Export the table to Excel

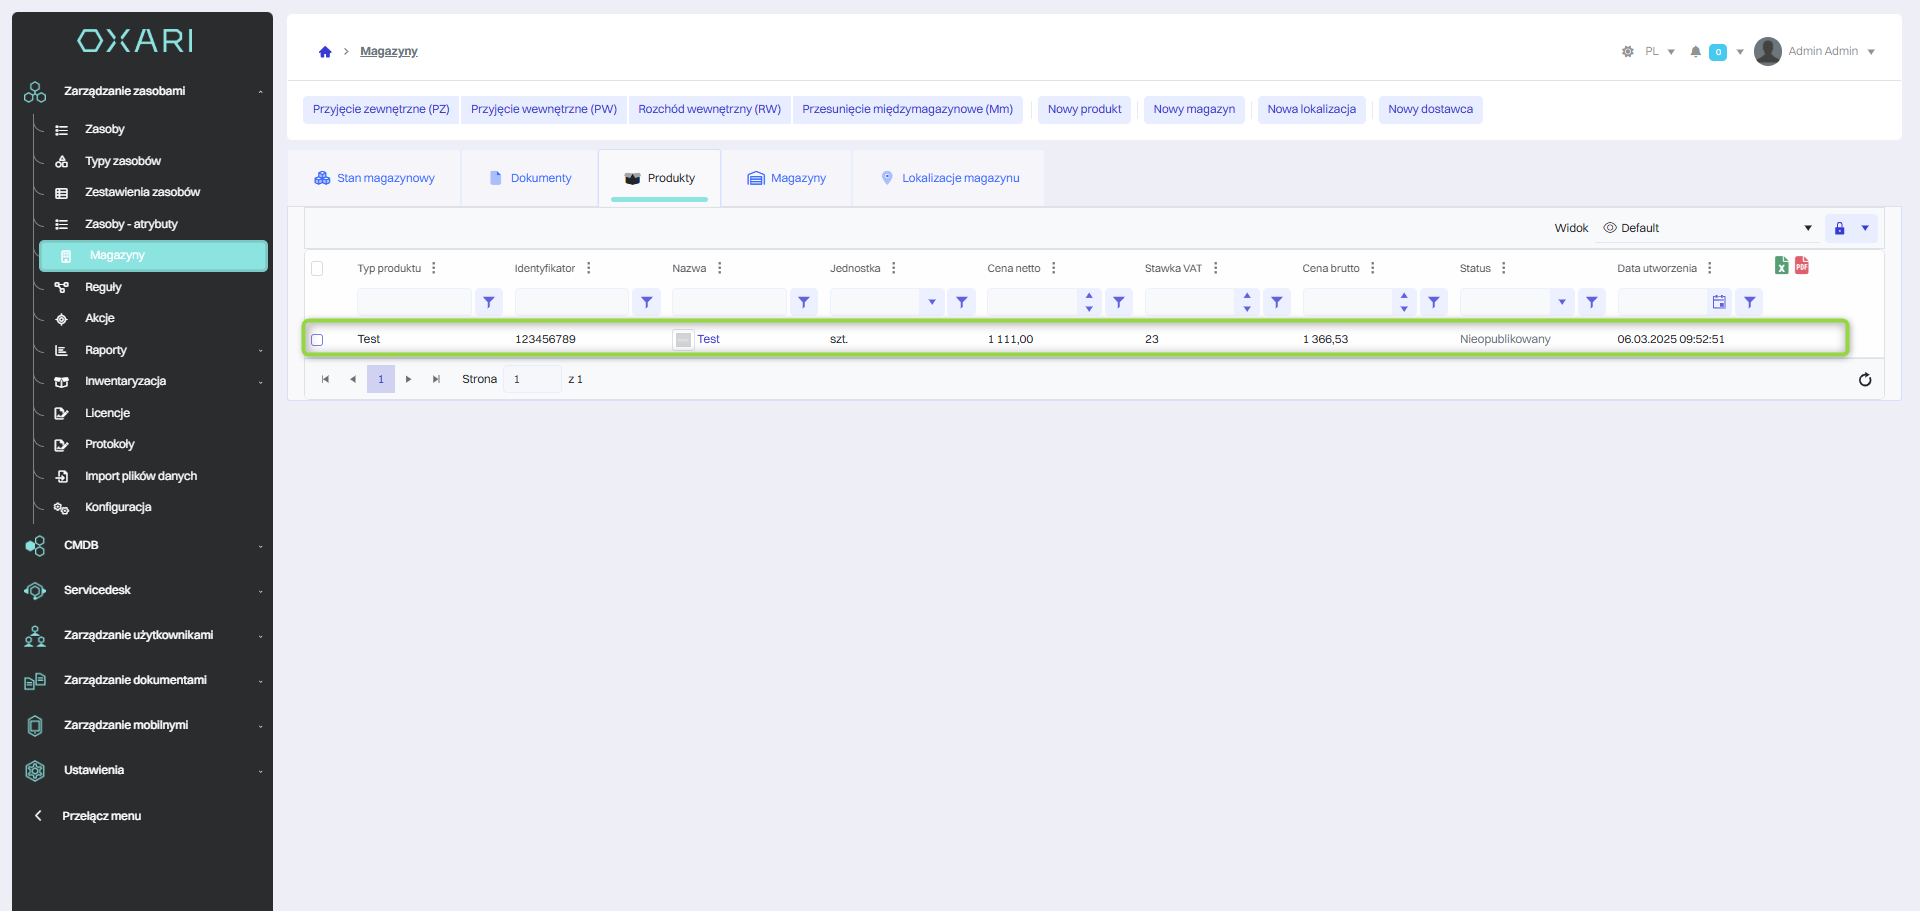click(x=1781, y=265)
